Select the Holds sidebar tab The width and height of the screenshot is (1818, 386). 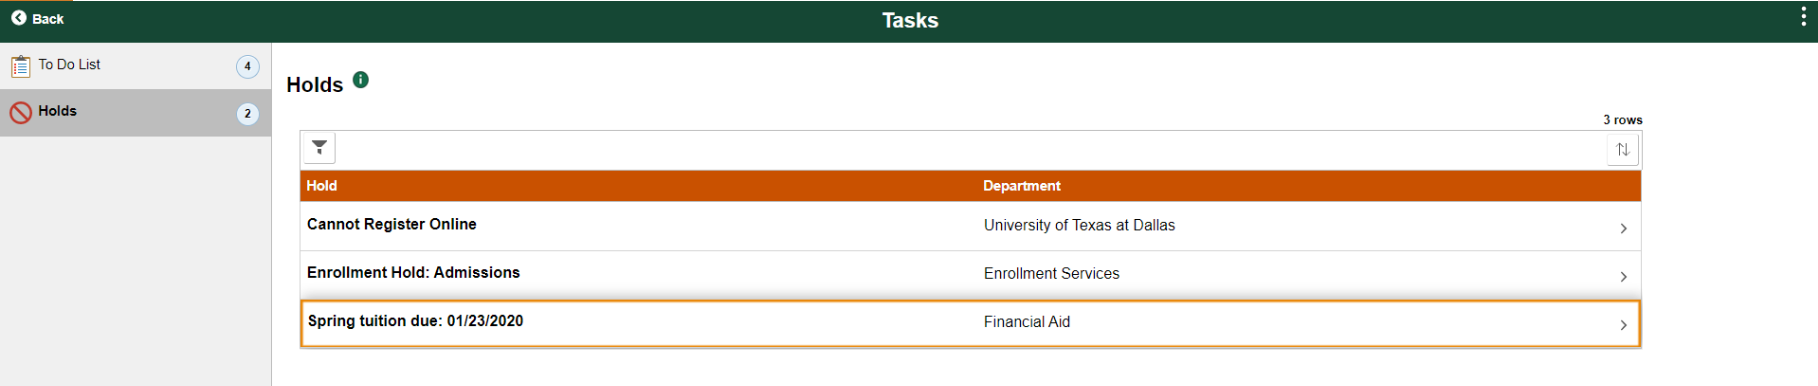135,113
